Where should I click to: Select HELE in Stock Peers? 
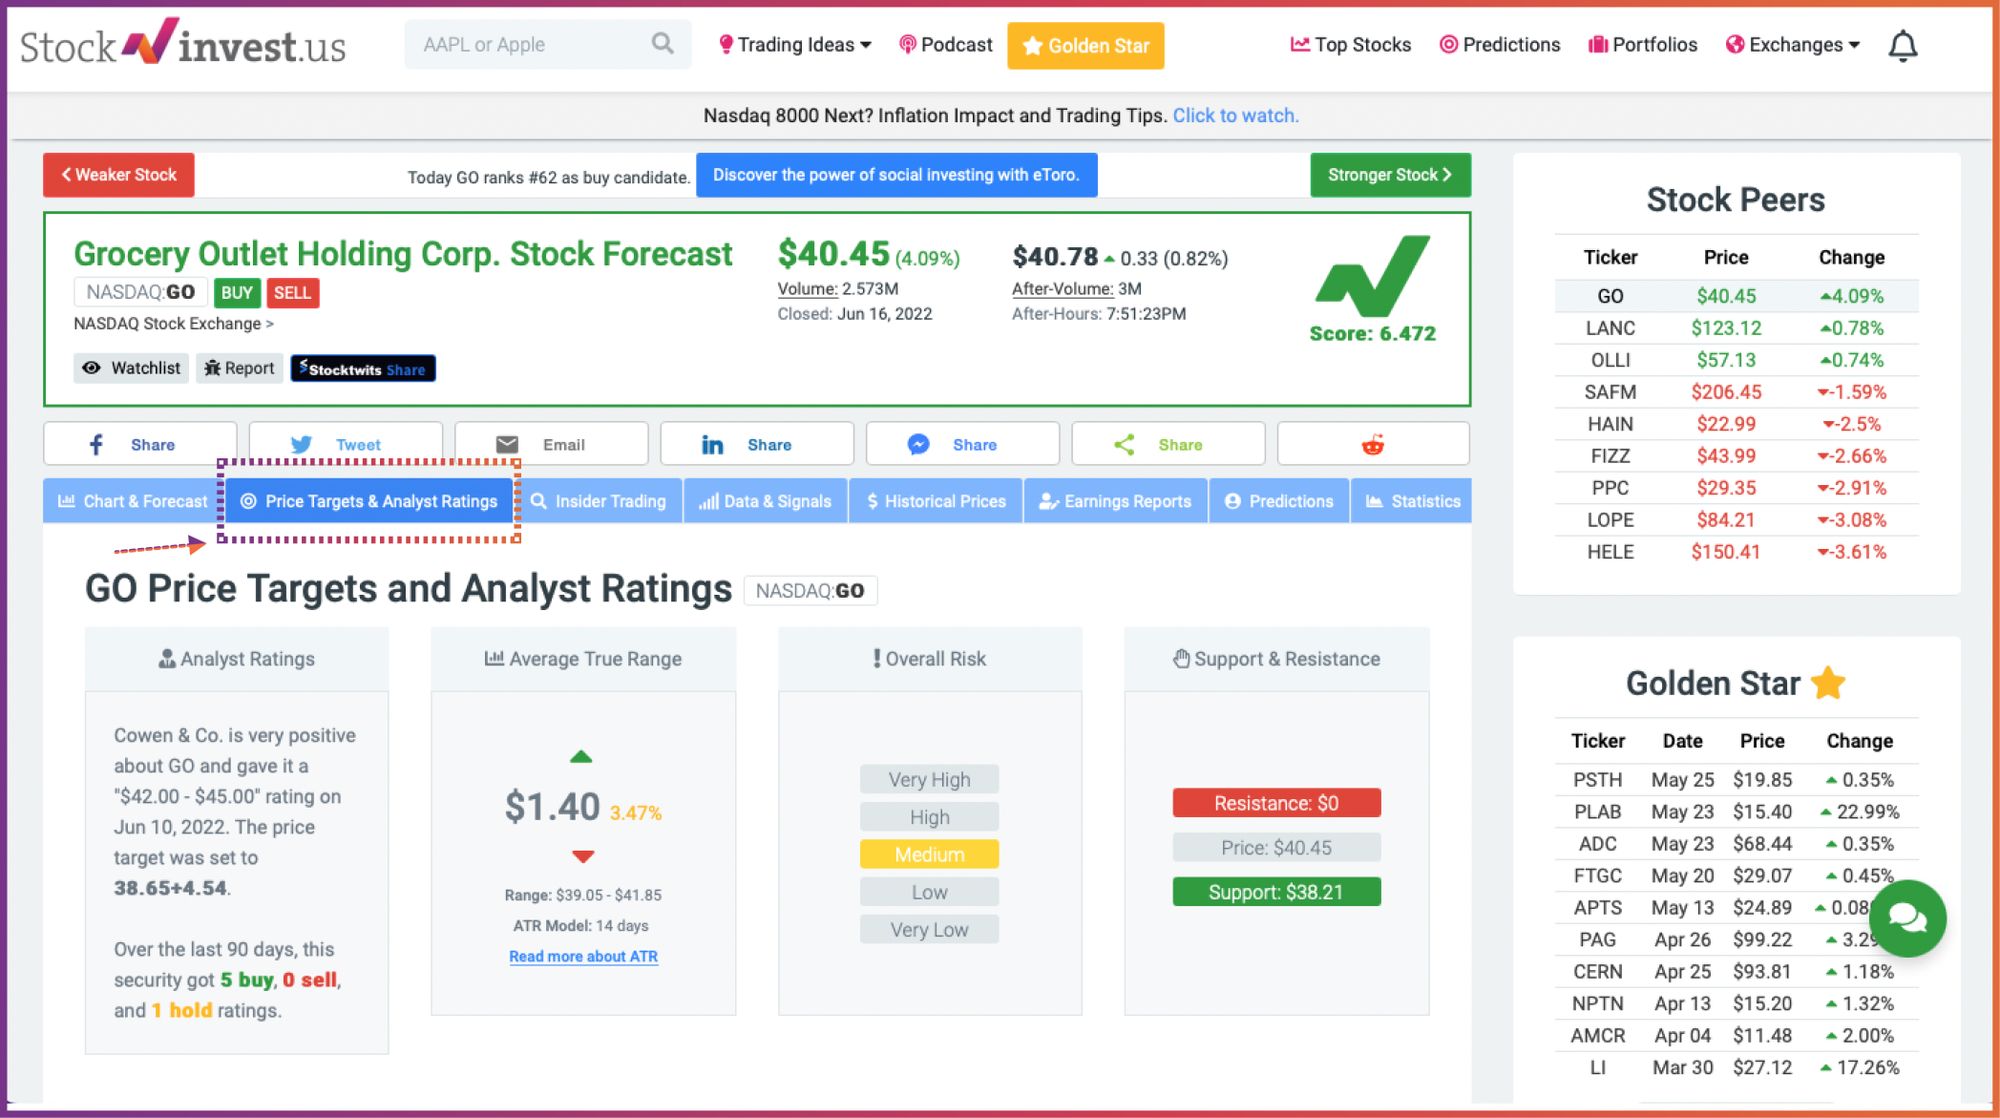1610,552
